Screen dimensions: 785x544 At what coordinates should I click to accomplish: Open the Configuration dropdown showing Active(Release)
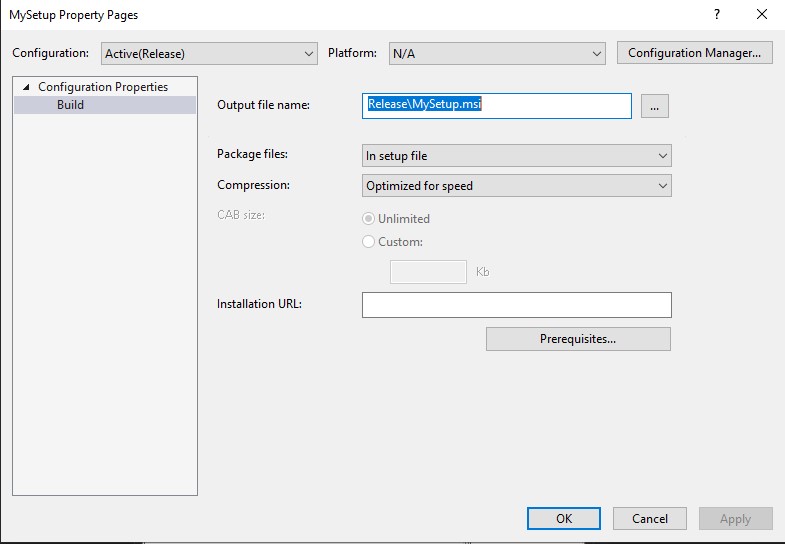209,54
